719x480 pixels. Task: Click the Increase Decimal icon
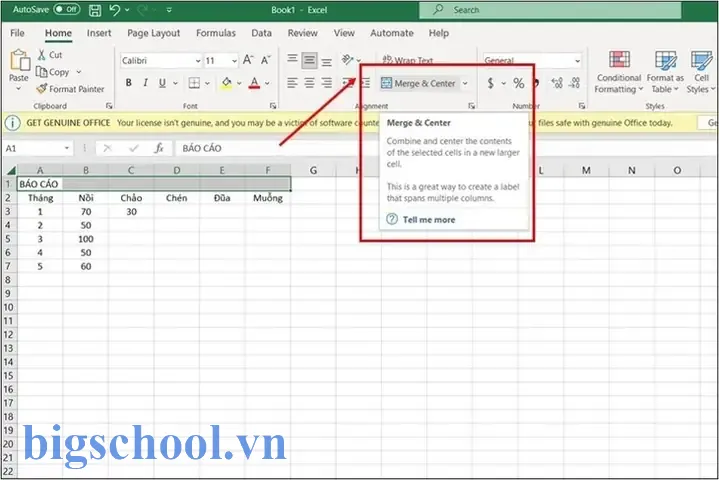coord(557,83)
